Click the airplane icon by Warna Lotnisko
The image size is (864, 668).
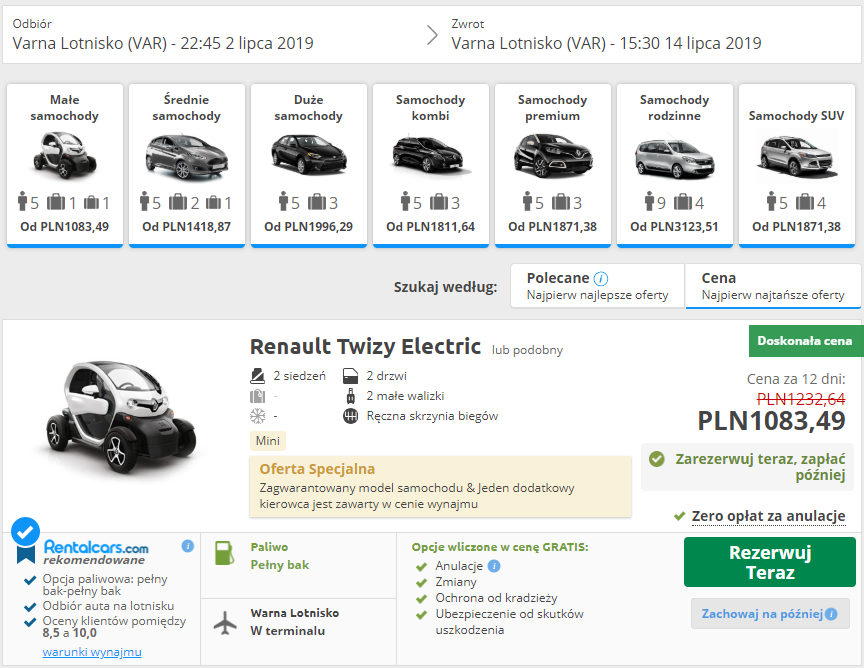225,623
